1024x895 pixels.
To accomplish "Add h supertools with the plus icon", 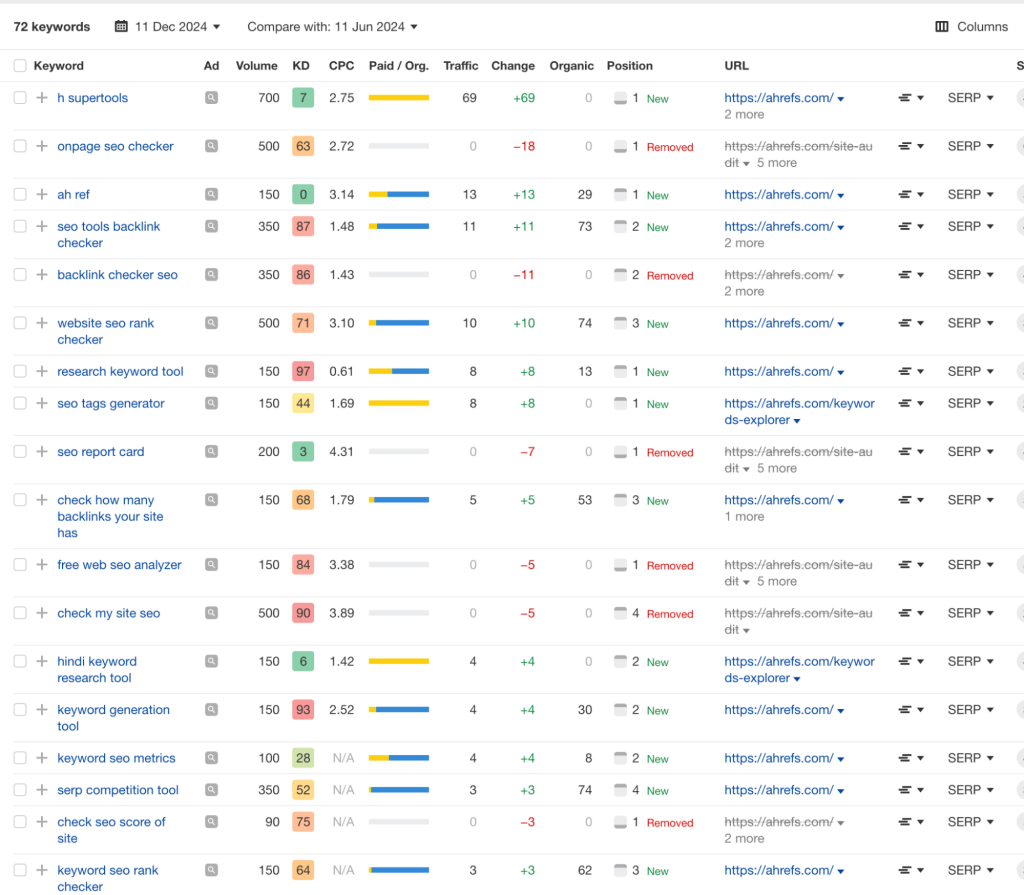I will [42, 97].
